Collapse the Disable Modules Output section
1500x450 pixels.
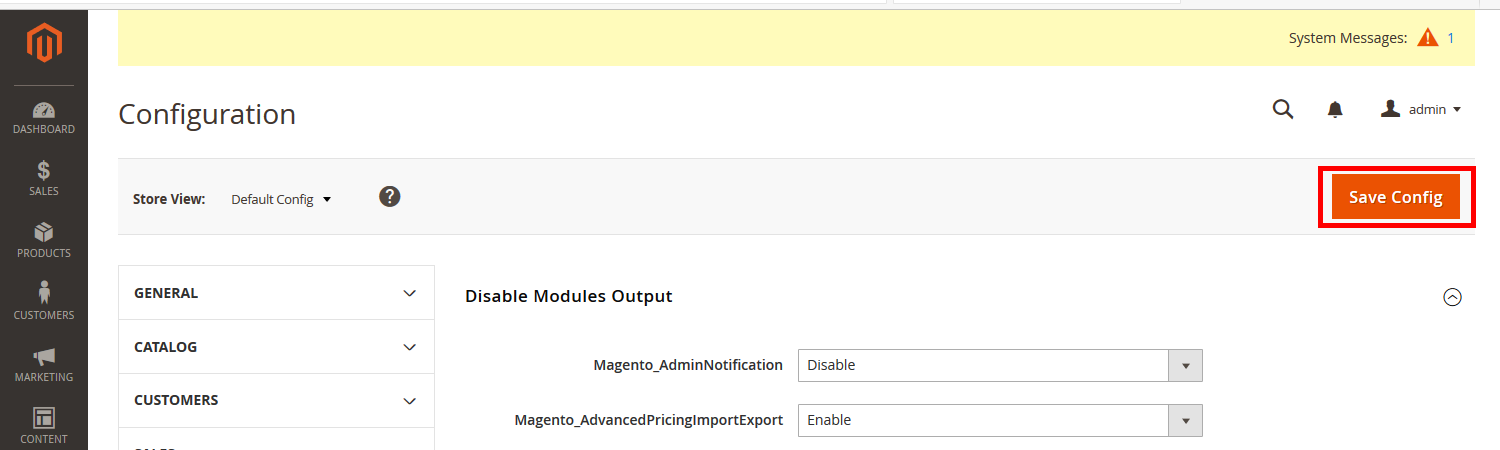click(x=1453, y=297)
